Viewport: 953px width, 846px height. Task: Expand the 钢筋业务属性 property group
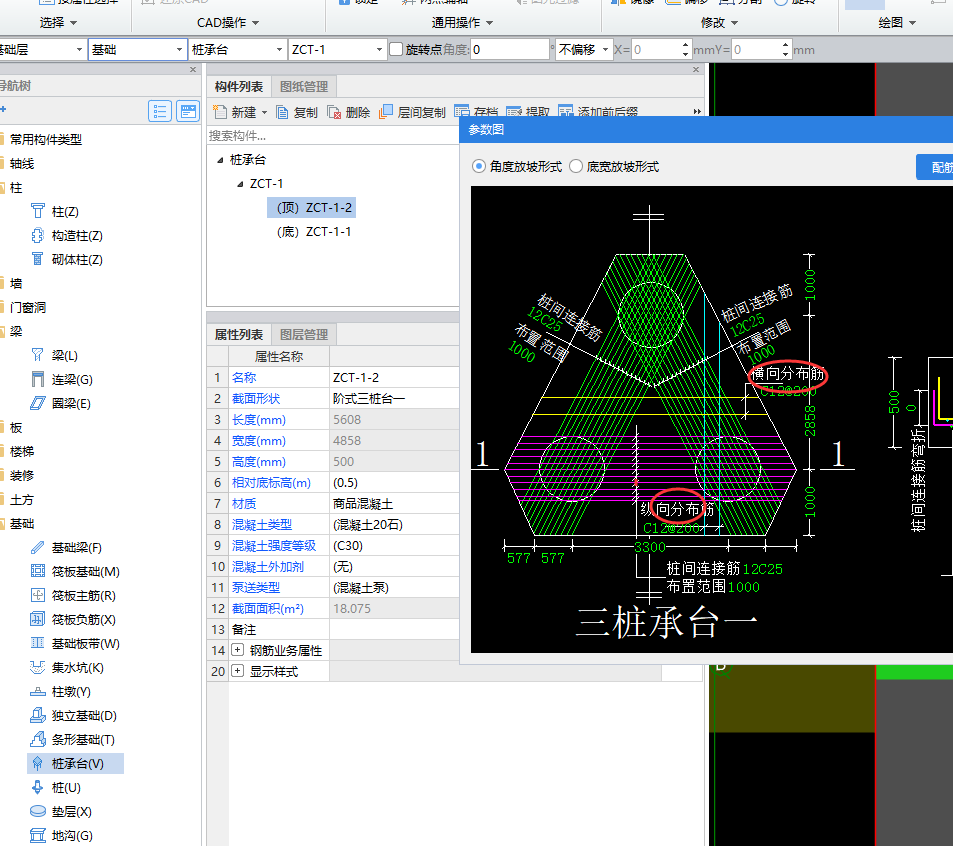tap(238, 650)
